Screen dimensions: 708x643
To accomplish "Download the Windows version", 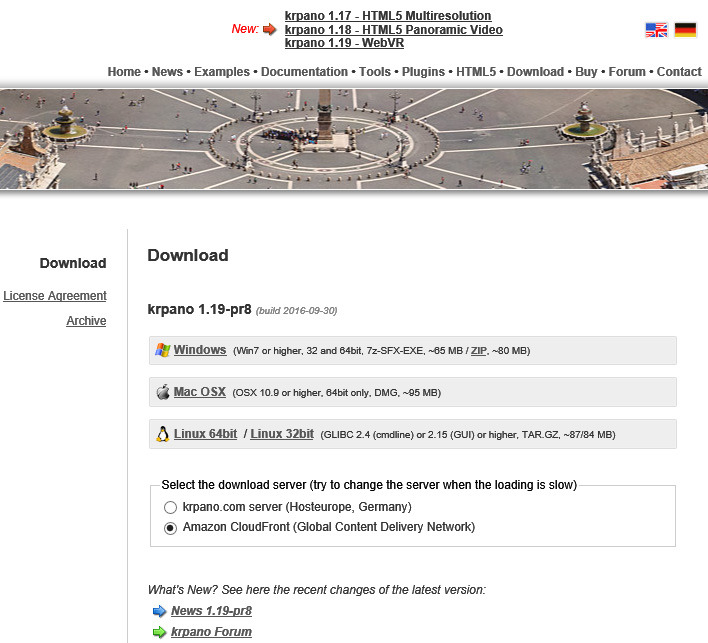I will click(x=200, y=350).
